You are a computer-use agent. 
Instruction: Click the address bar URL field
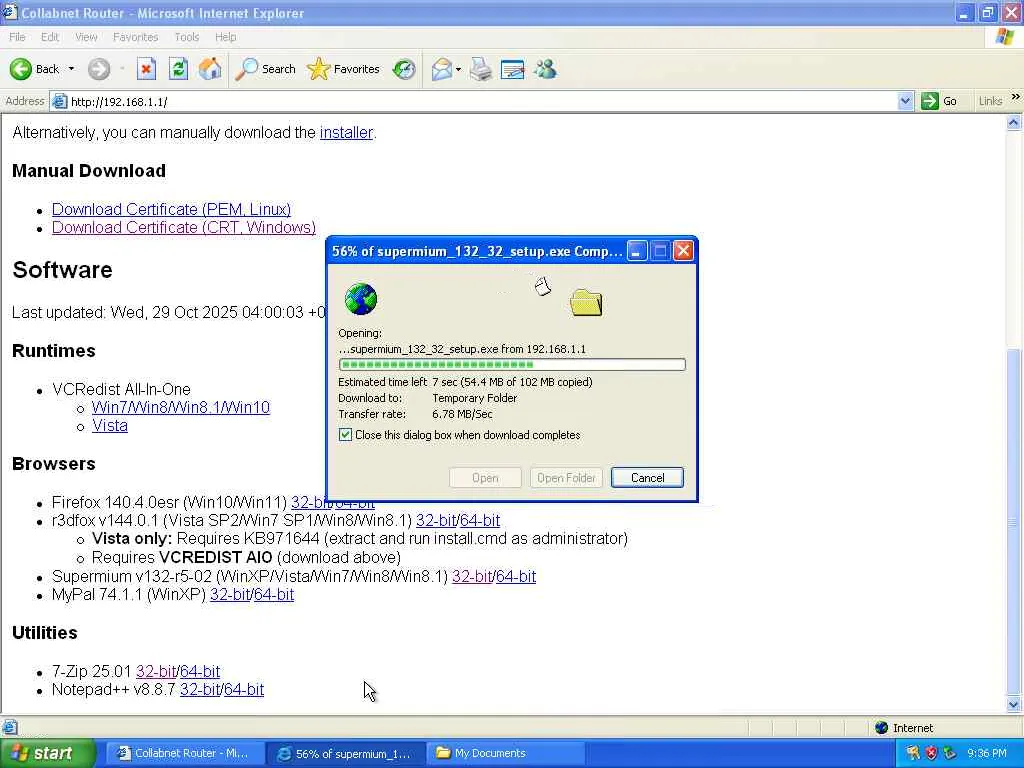482,101
